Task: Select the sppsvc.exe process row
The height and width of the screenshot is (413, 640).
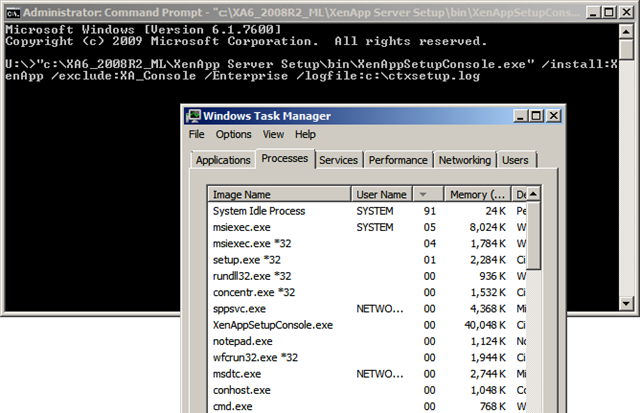Action: click(367, 309)
